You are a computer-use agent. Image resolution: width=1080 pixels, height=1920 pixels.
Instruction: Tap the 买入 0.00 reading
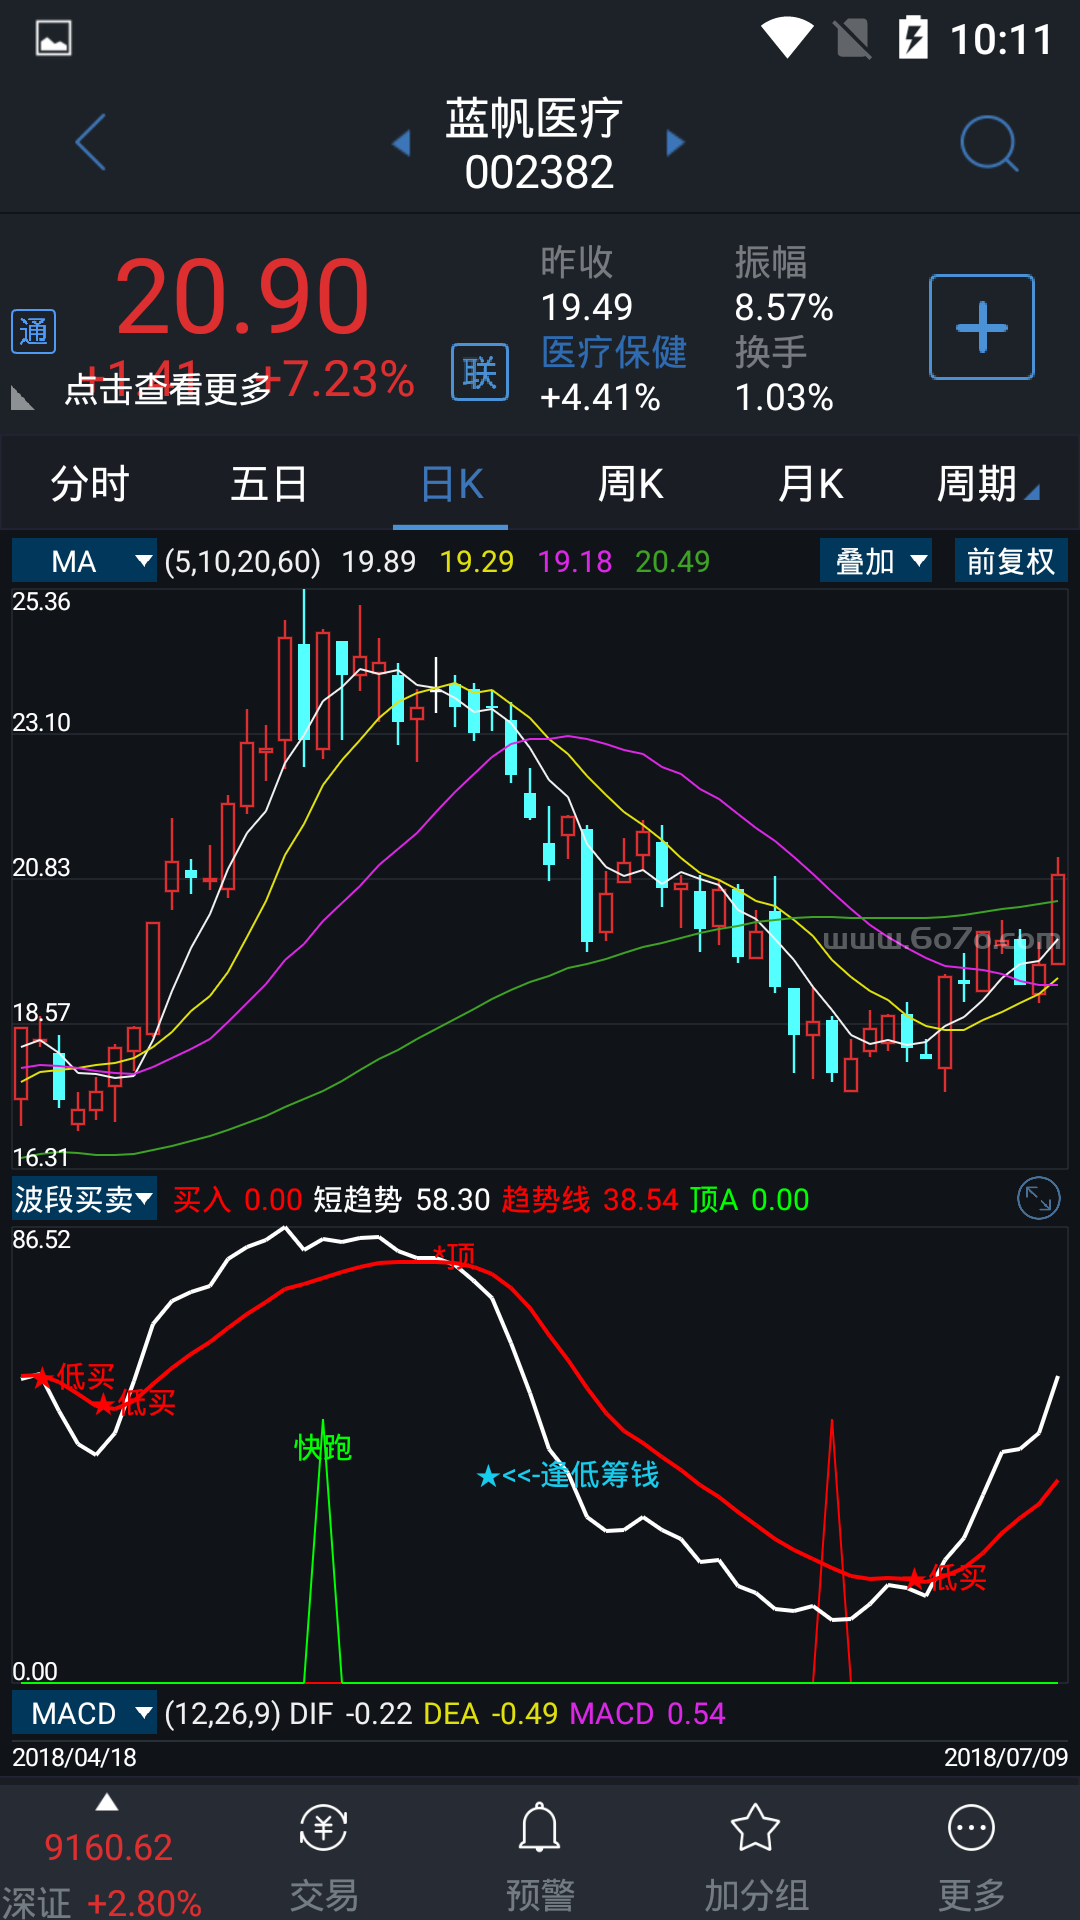click(x=238, y=1199)
